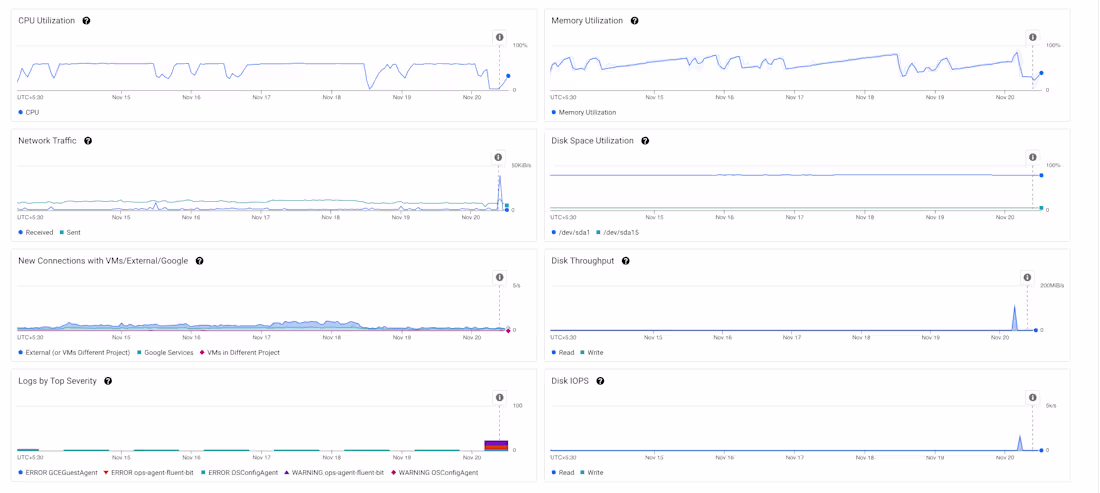
Task: Click info marker on Memory Utilization chart
Action: (x=1033, y=38)
